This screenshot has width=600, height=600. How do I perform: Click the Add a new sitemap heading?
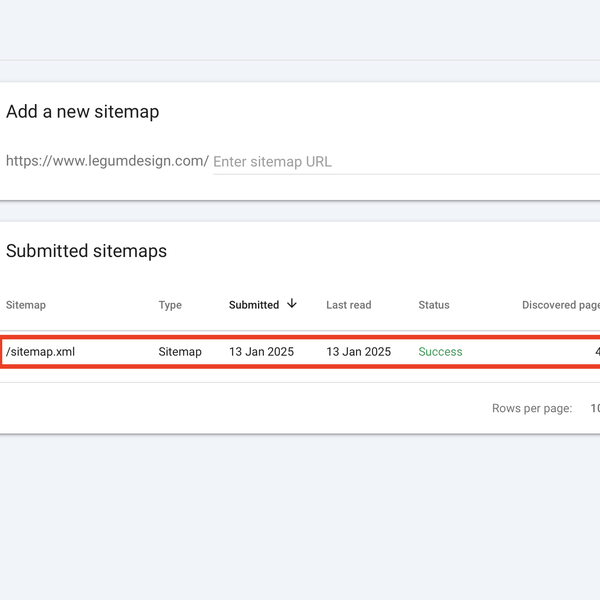point(83,112)
